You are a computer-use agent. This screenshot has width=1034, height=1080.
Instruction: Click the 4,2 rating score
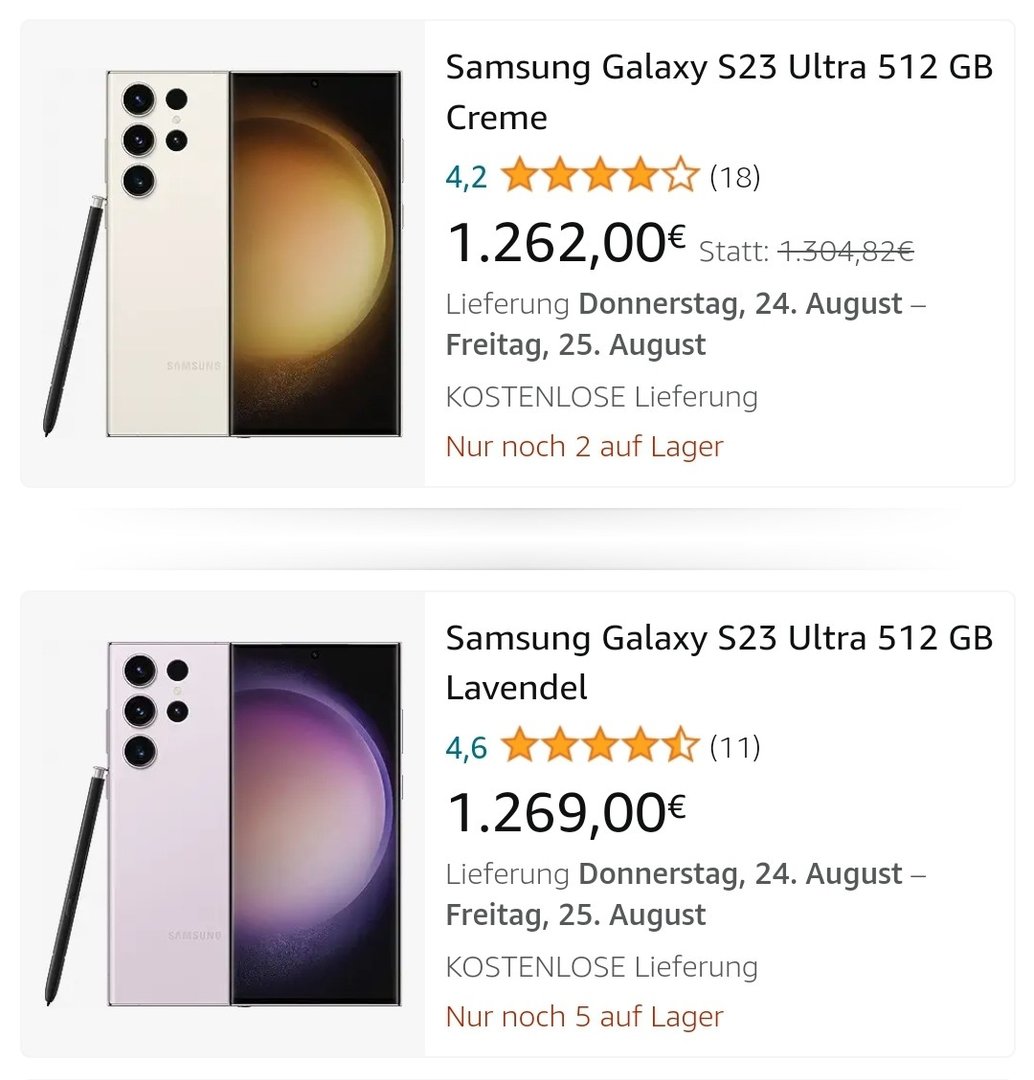point(466,178)
